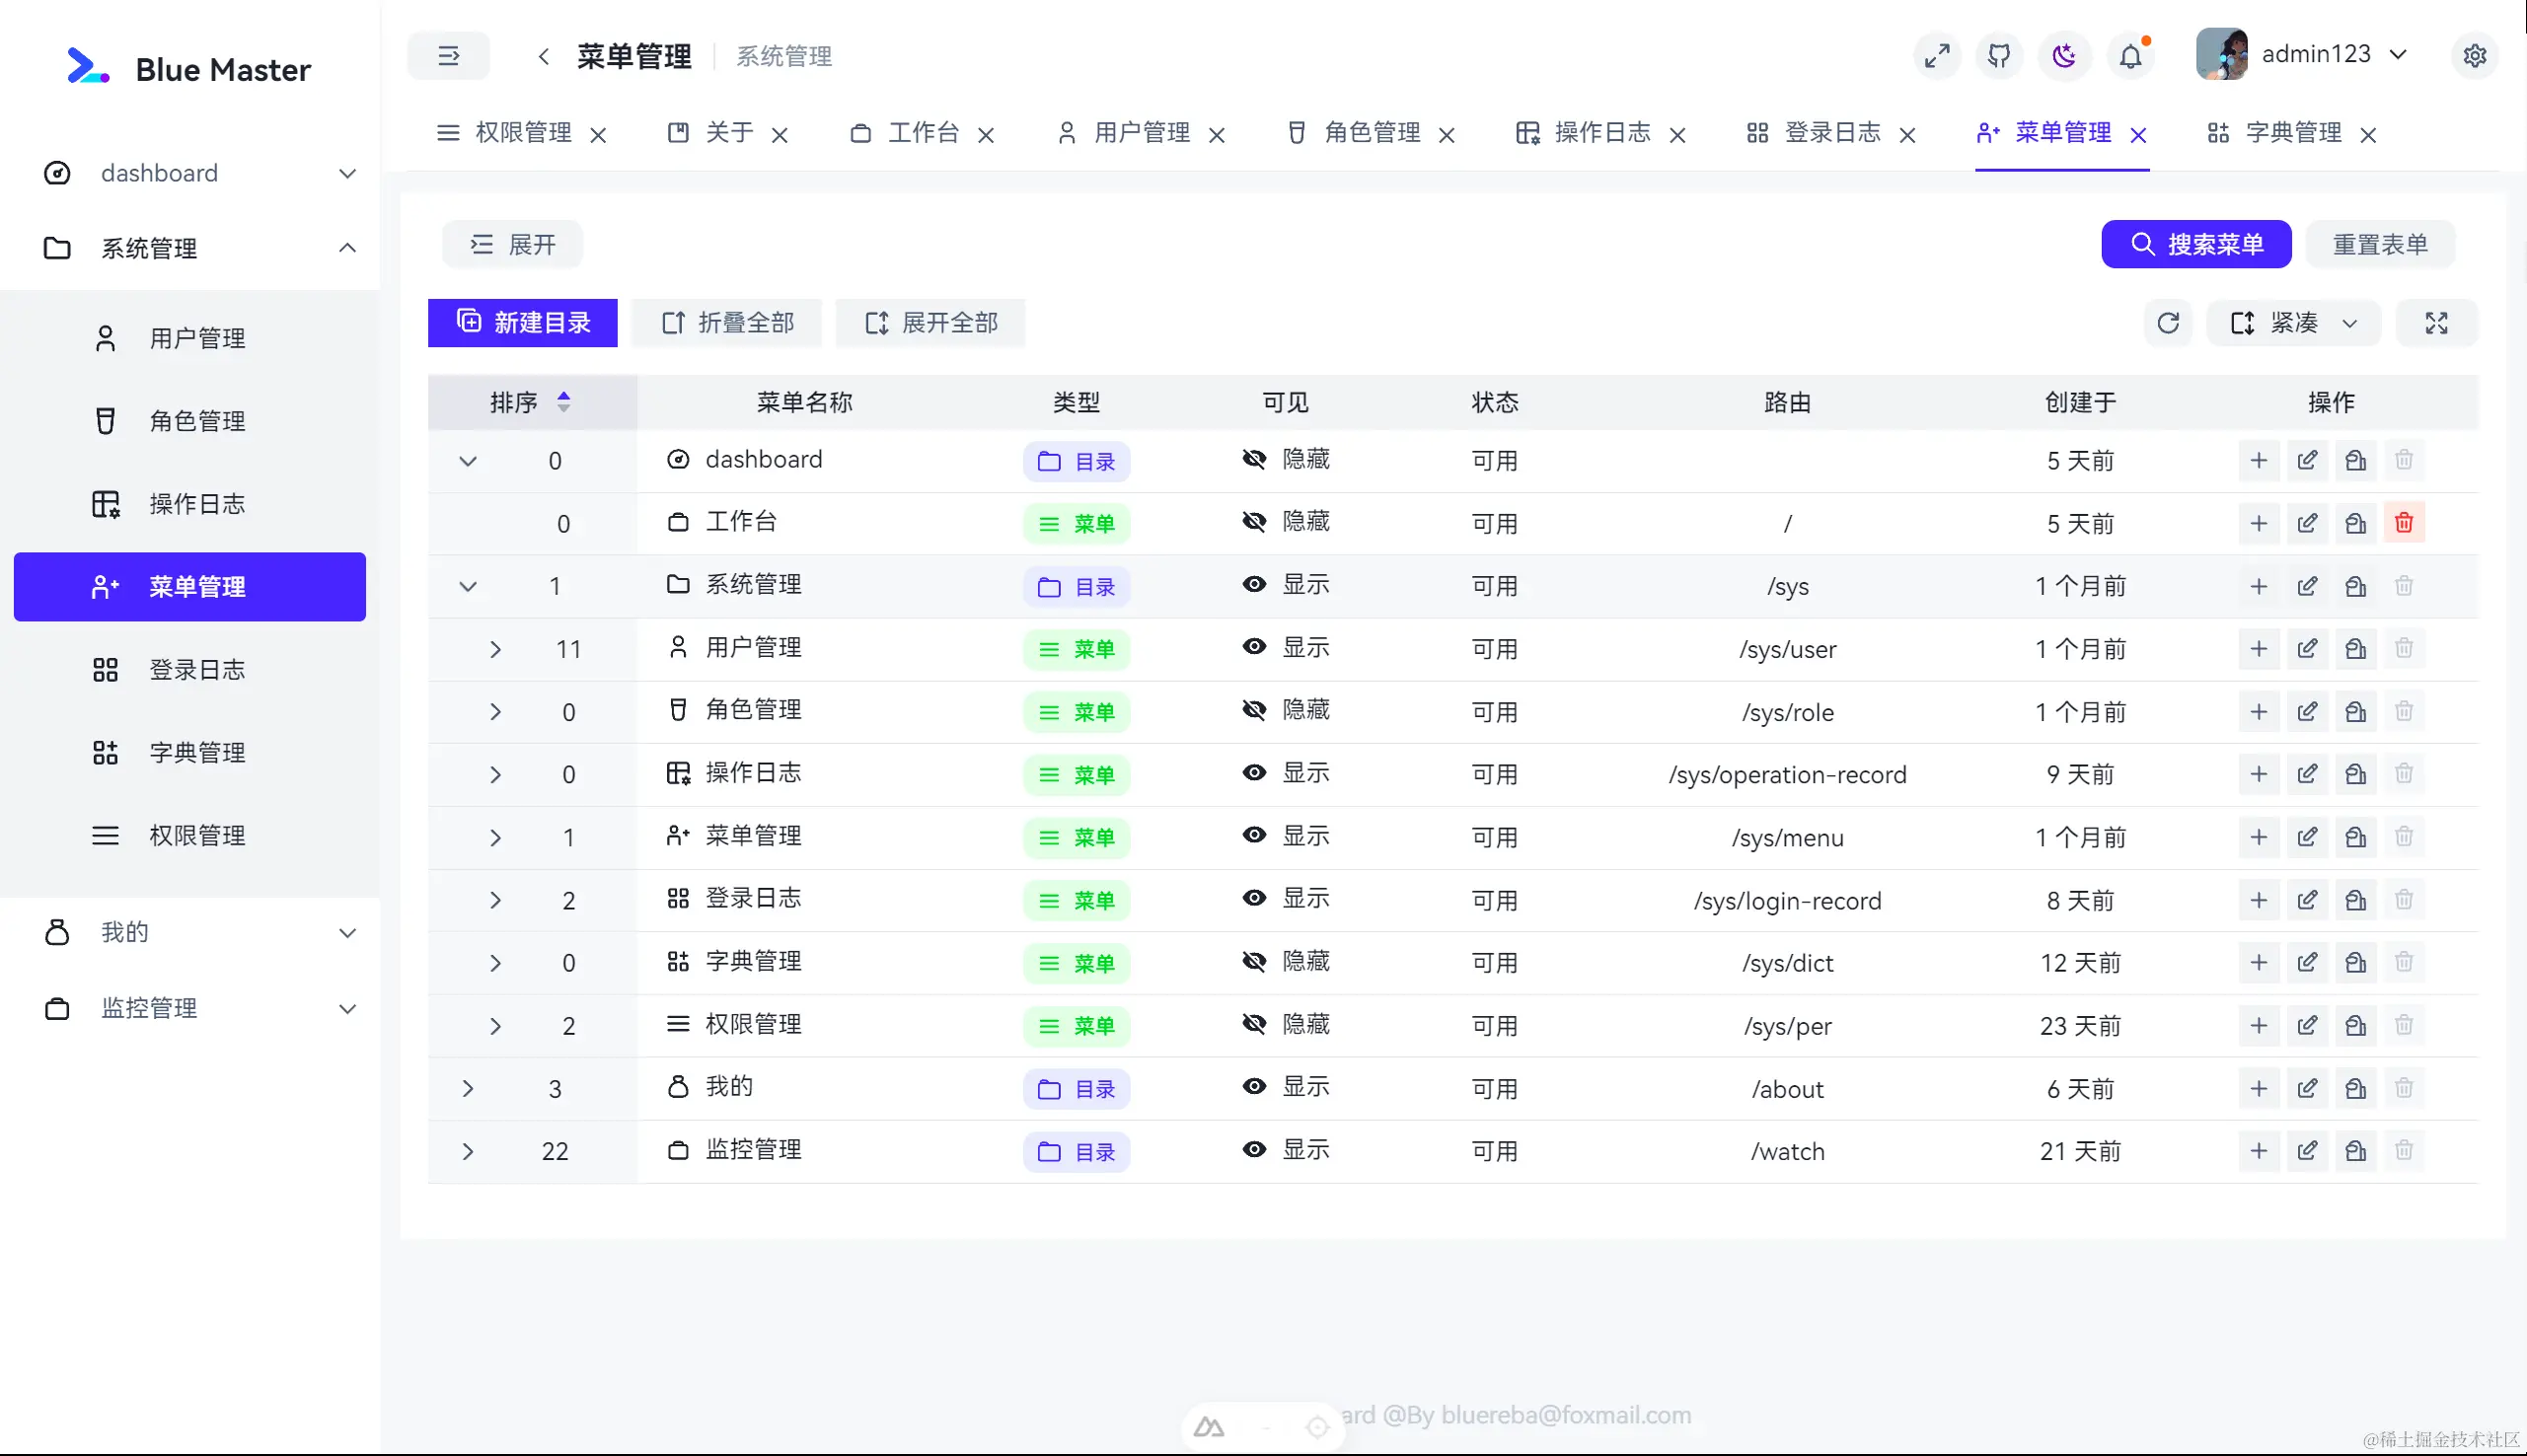Close the 字典管理 tab

tap(2368, 135)
